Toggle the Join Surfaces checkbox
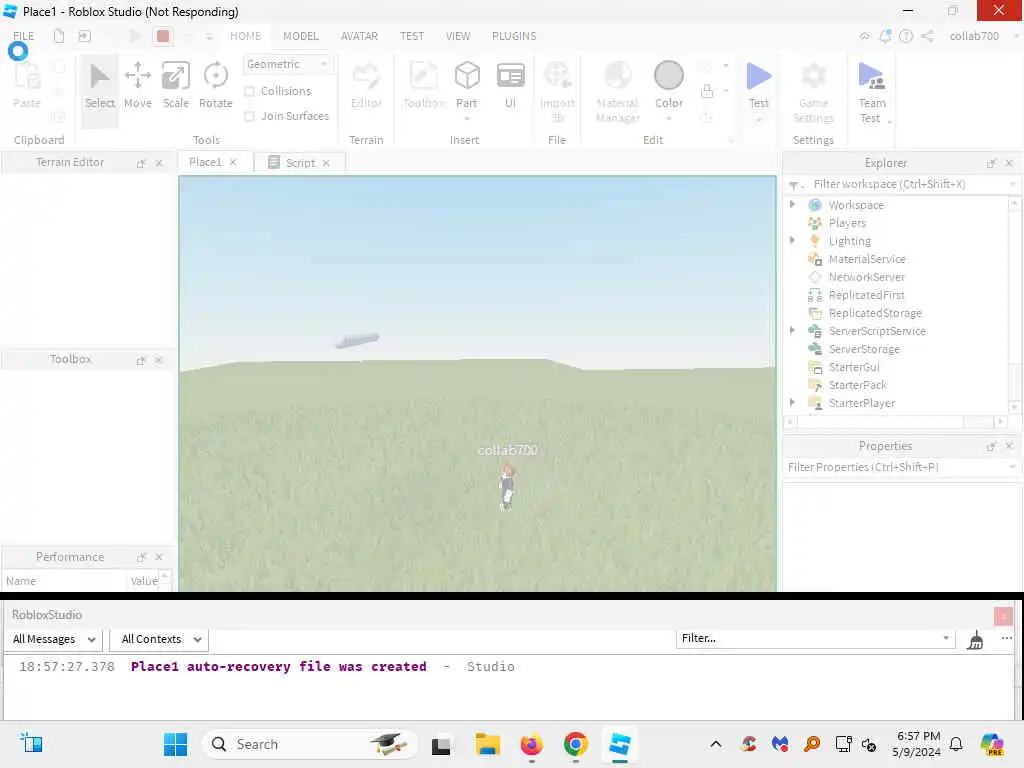1024x768 pixels. (249, 116)
